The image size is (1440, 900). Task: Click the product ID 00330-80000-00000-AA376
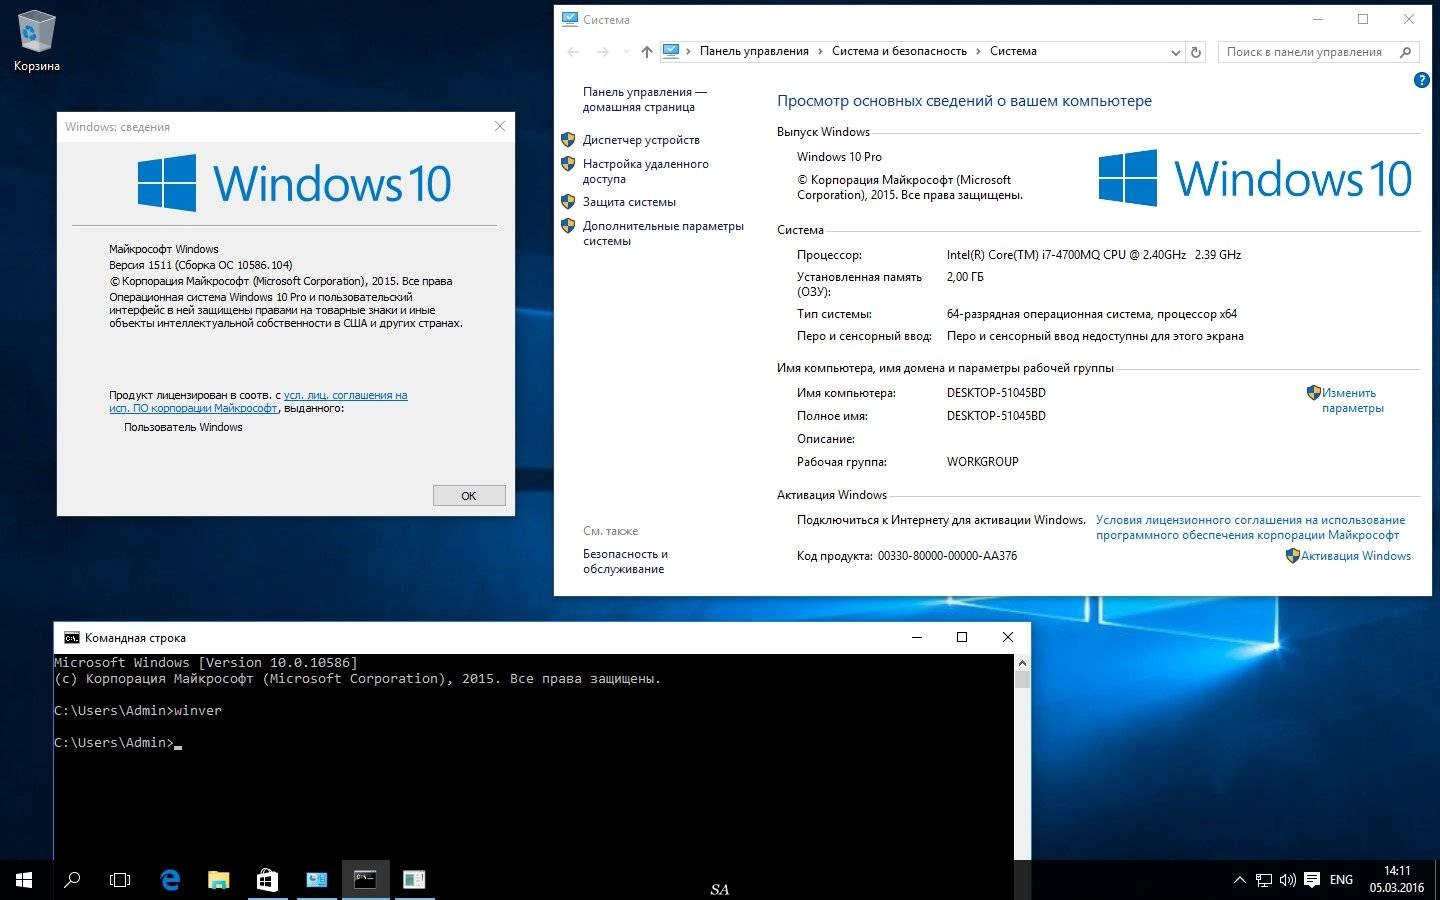[947, 556]
